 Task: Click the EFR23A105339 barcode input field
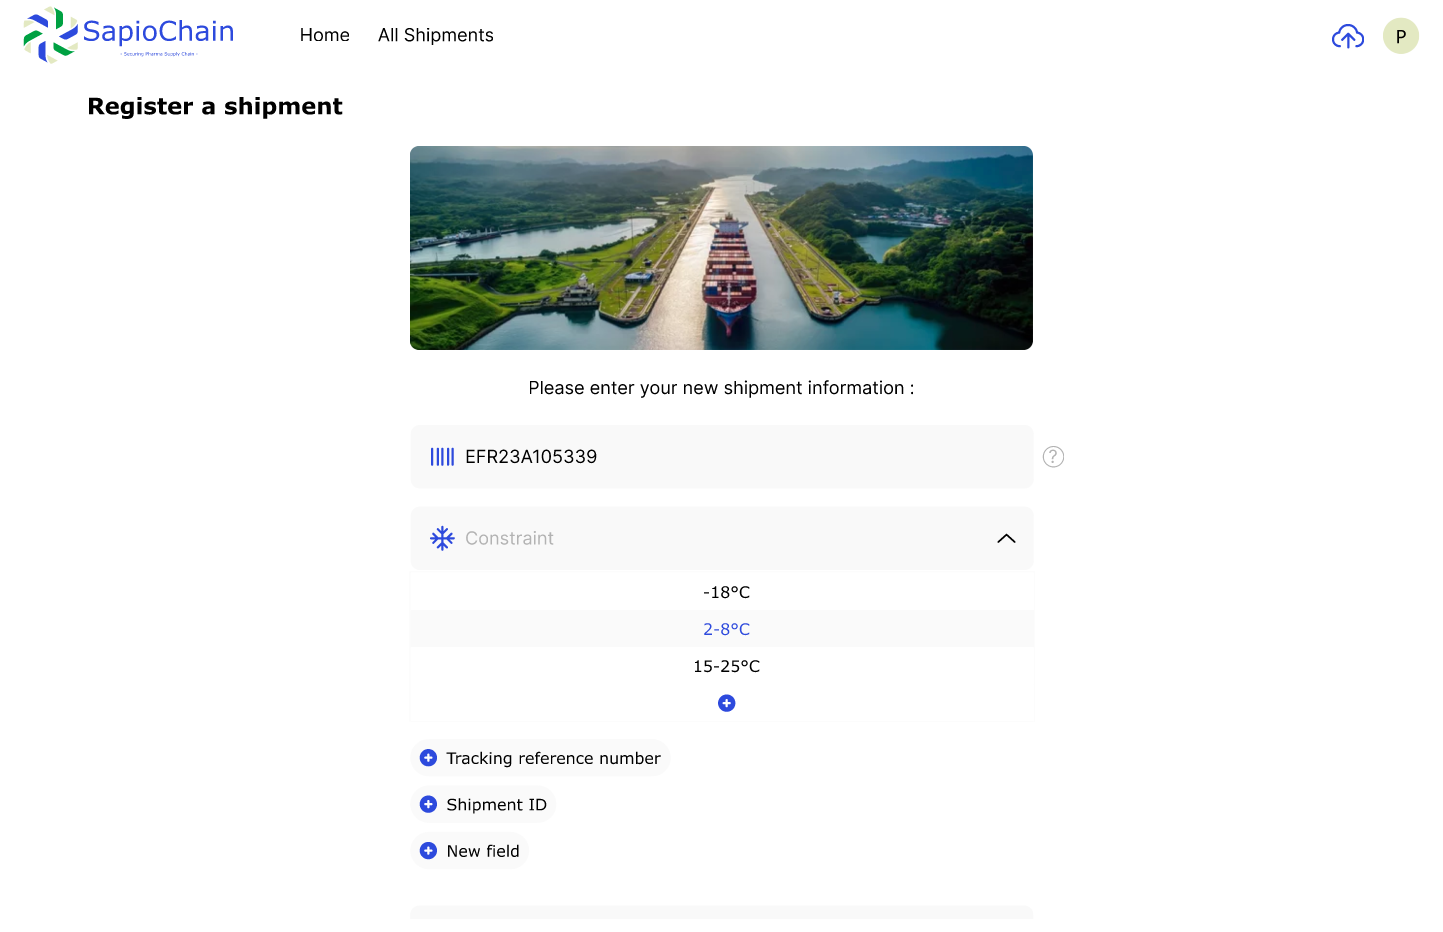coord(740,457)
